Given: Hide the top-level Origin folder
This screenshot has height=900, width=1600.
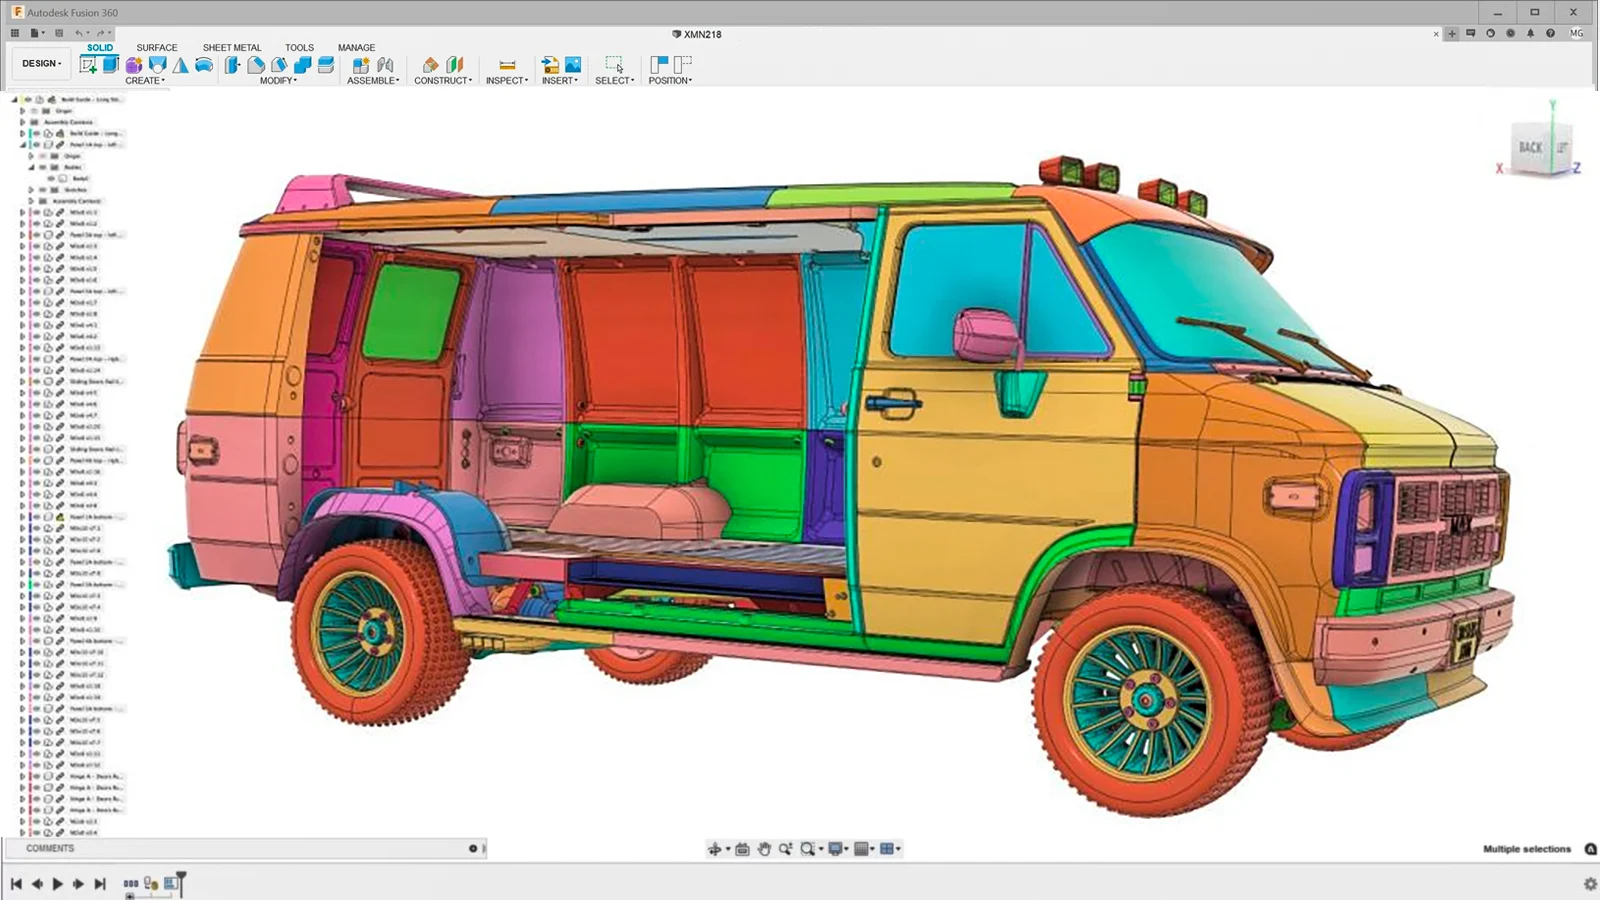Looking at the screenshot, I should pyautogui.click(x=34, y=111).
